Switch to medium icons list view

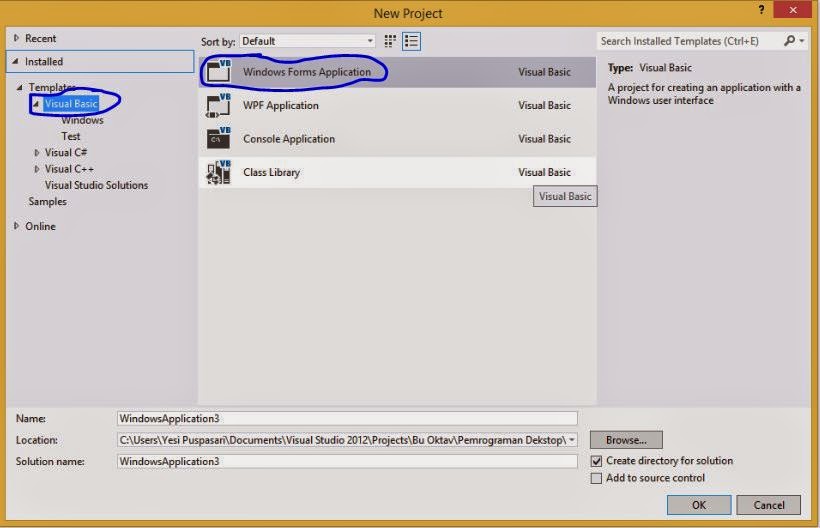coord(412,41)
